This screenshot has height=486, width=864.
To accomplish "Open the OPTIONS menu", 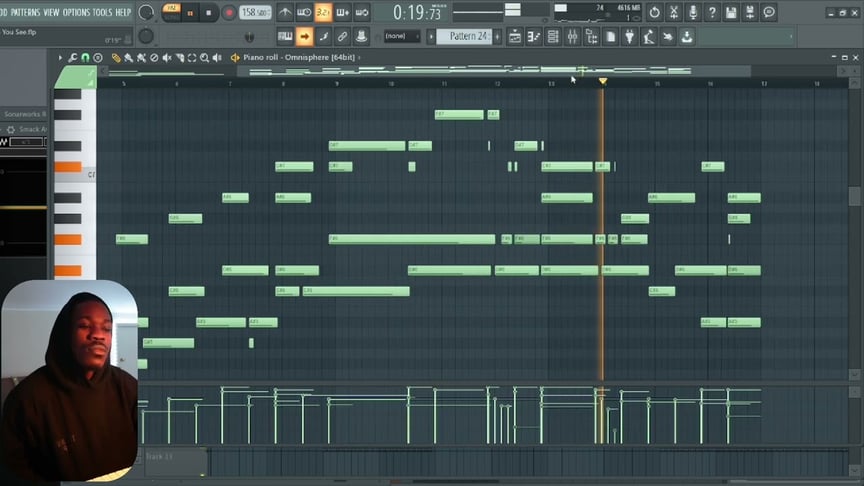I will [x=76, y=12].
